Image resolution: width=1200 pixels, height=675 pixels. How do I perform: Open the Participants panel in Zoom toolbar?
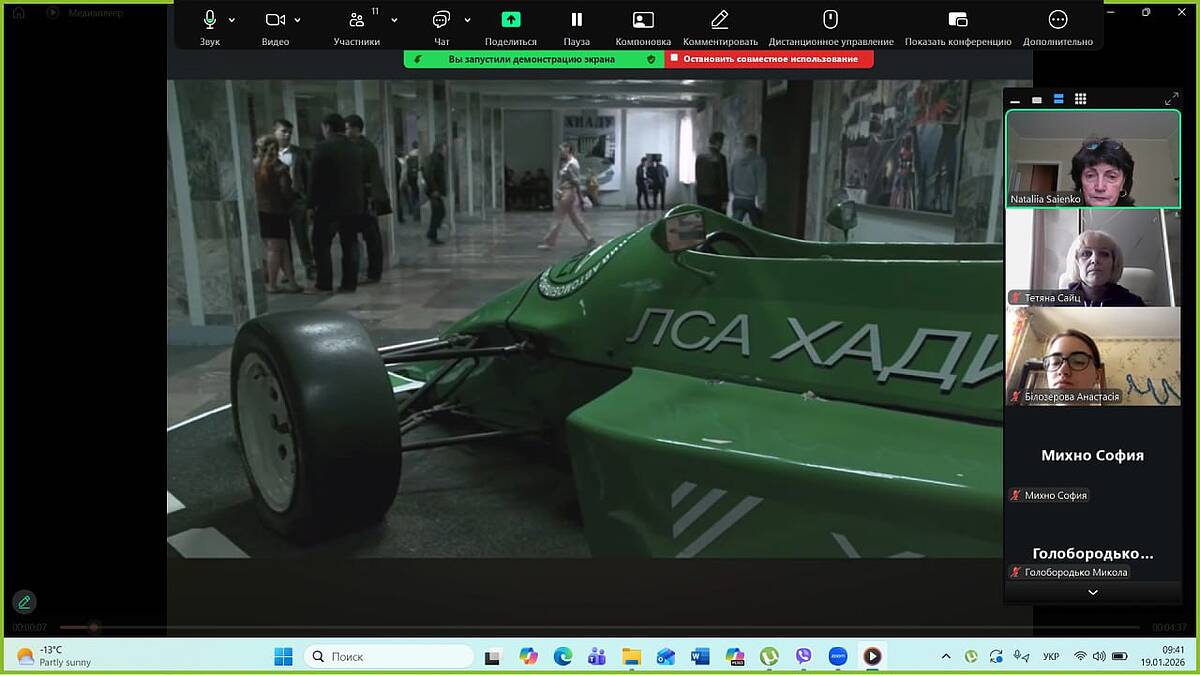click(357, 21)
